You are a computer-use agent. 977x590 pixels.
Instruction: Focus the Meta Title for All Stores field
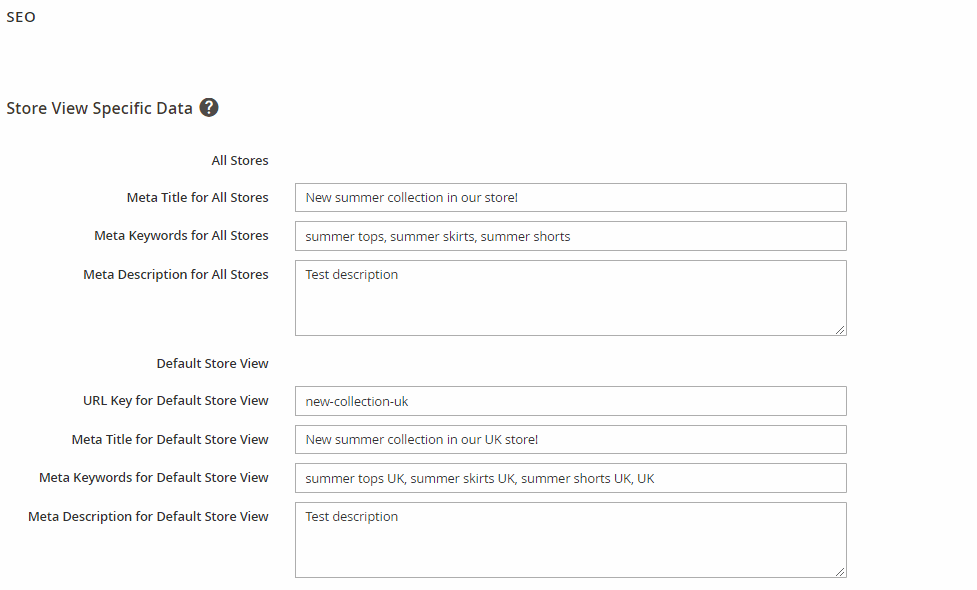coord(570,197)
